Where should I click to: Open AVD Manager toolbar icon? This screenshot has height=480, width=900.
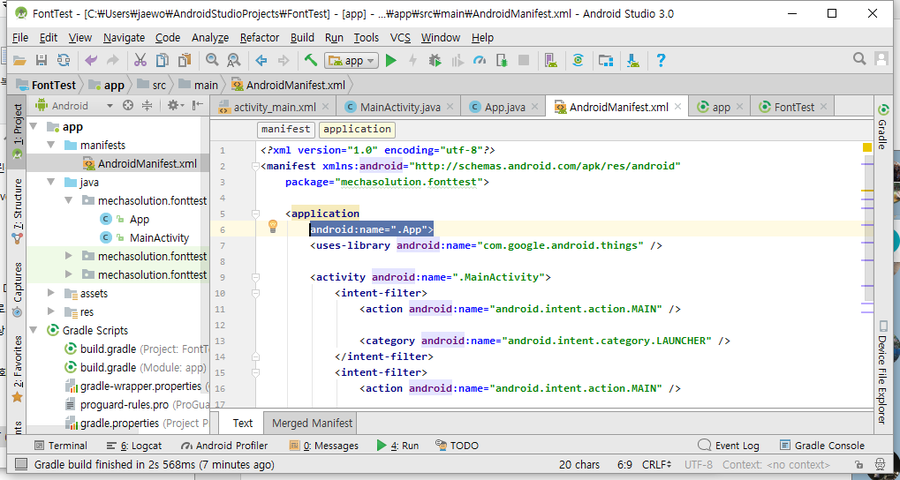(x=551, y=60)
